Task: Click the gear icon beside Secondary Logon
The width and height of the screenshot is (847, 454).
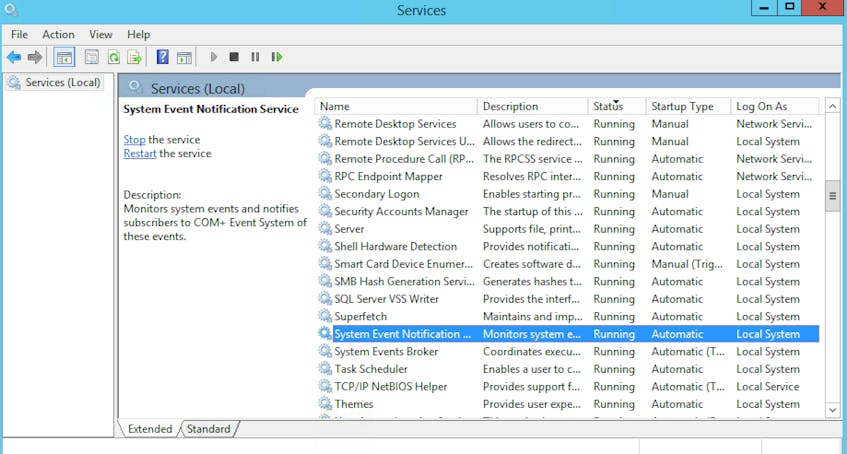Action: click(x=325, y=193)
